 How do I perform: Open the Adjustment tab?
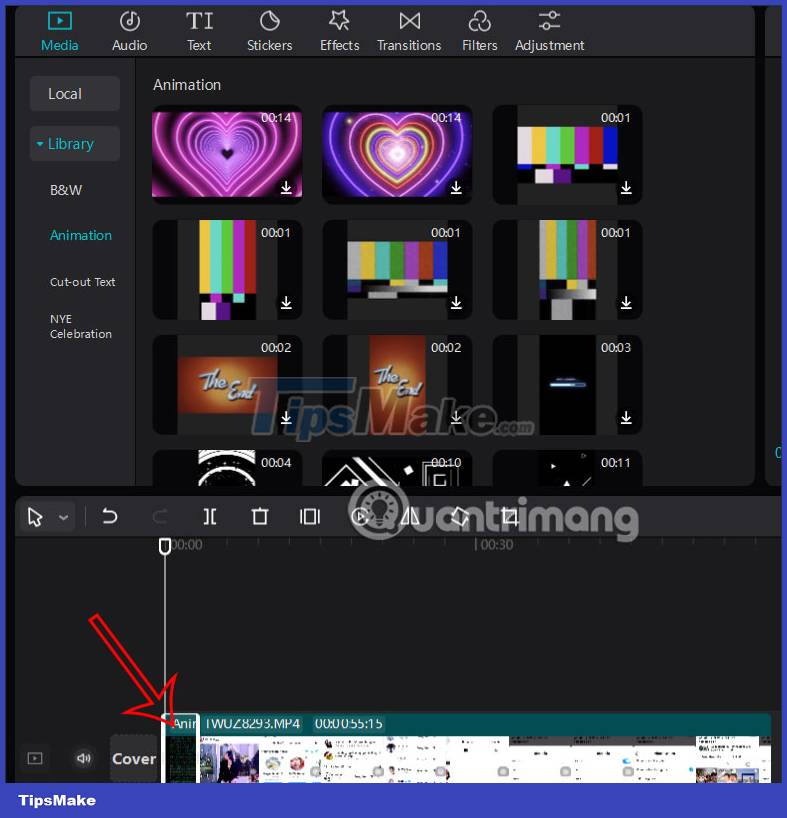tap(549, 32)
